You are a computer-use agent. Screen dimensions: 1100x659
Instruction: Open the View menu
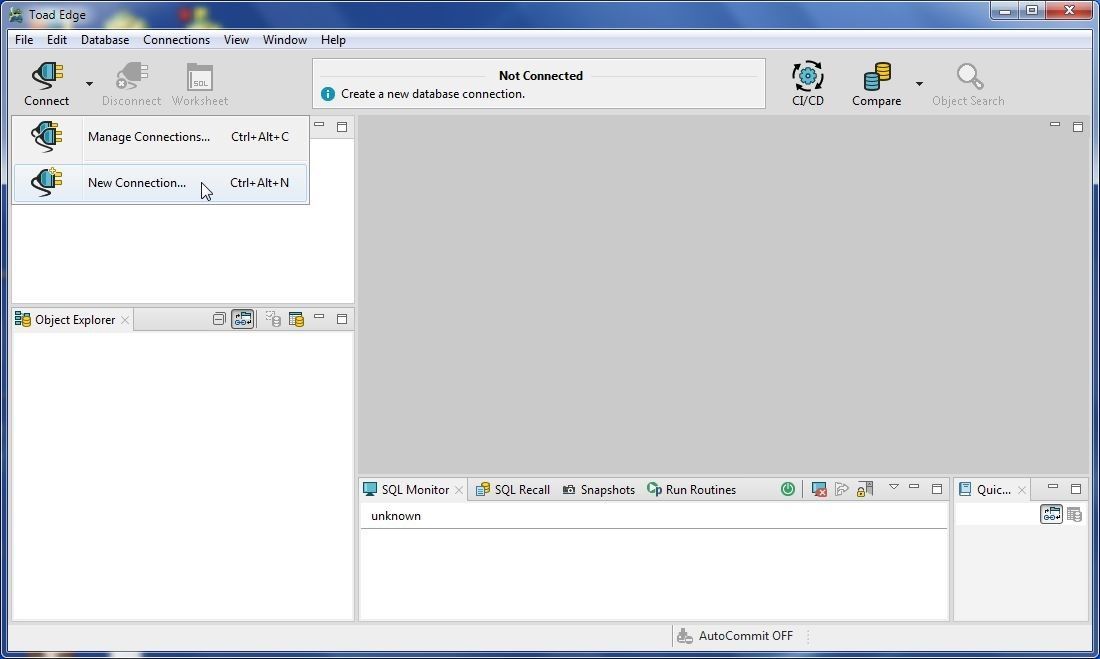click(236, 40)
